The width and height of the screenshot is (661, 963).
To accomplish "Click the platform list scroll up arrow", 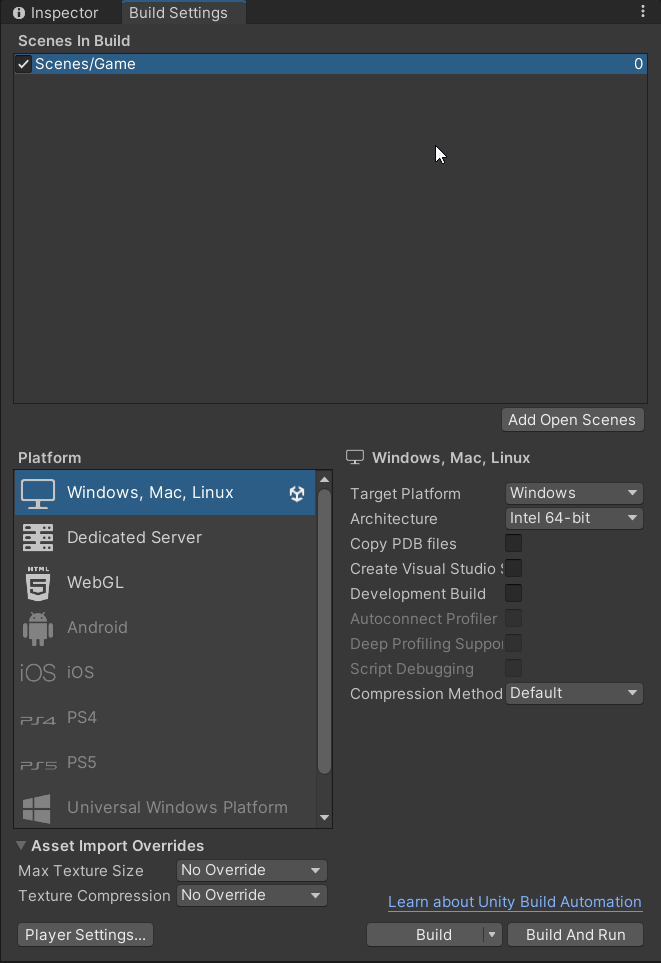I will [324, 480].
